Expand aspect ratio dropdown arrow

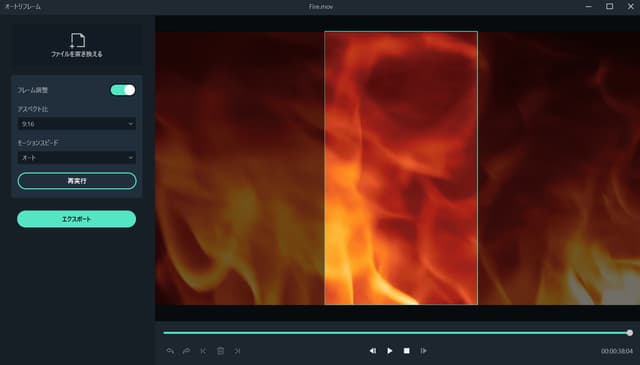click(131, 124)
